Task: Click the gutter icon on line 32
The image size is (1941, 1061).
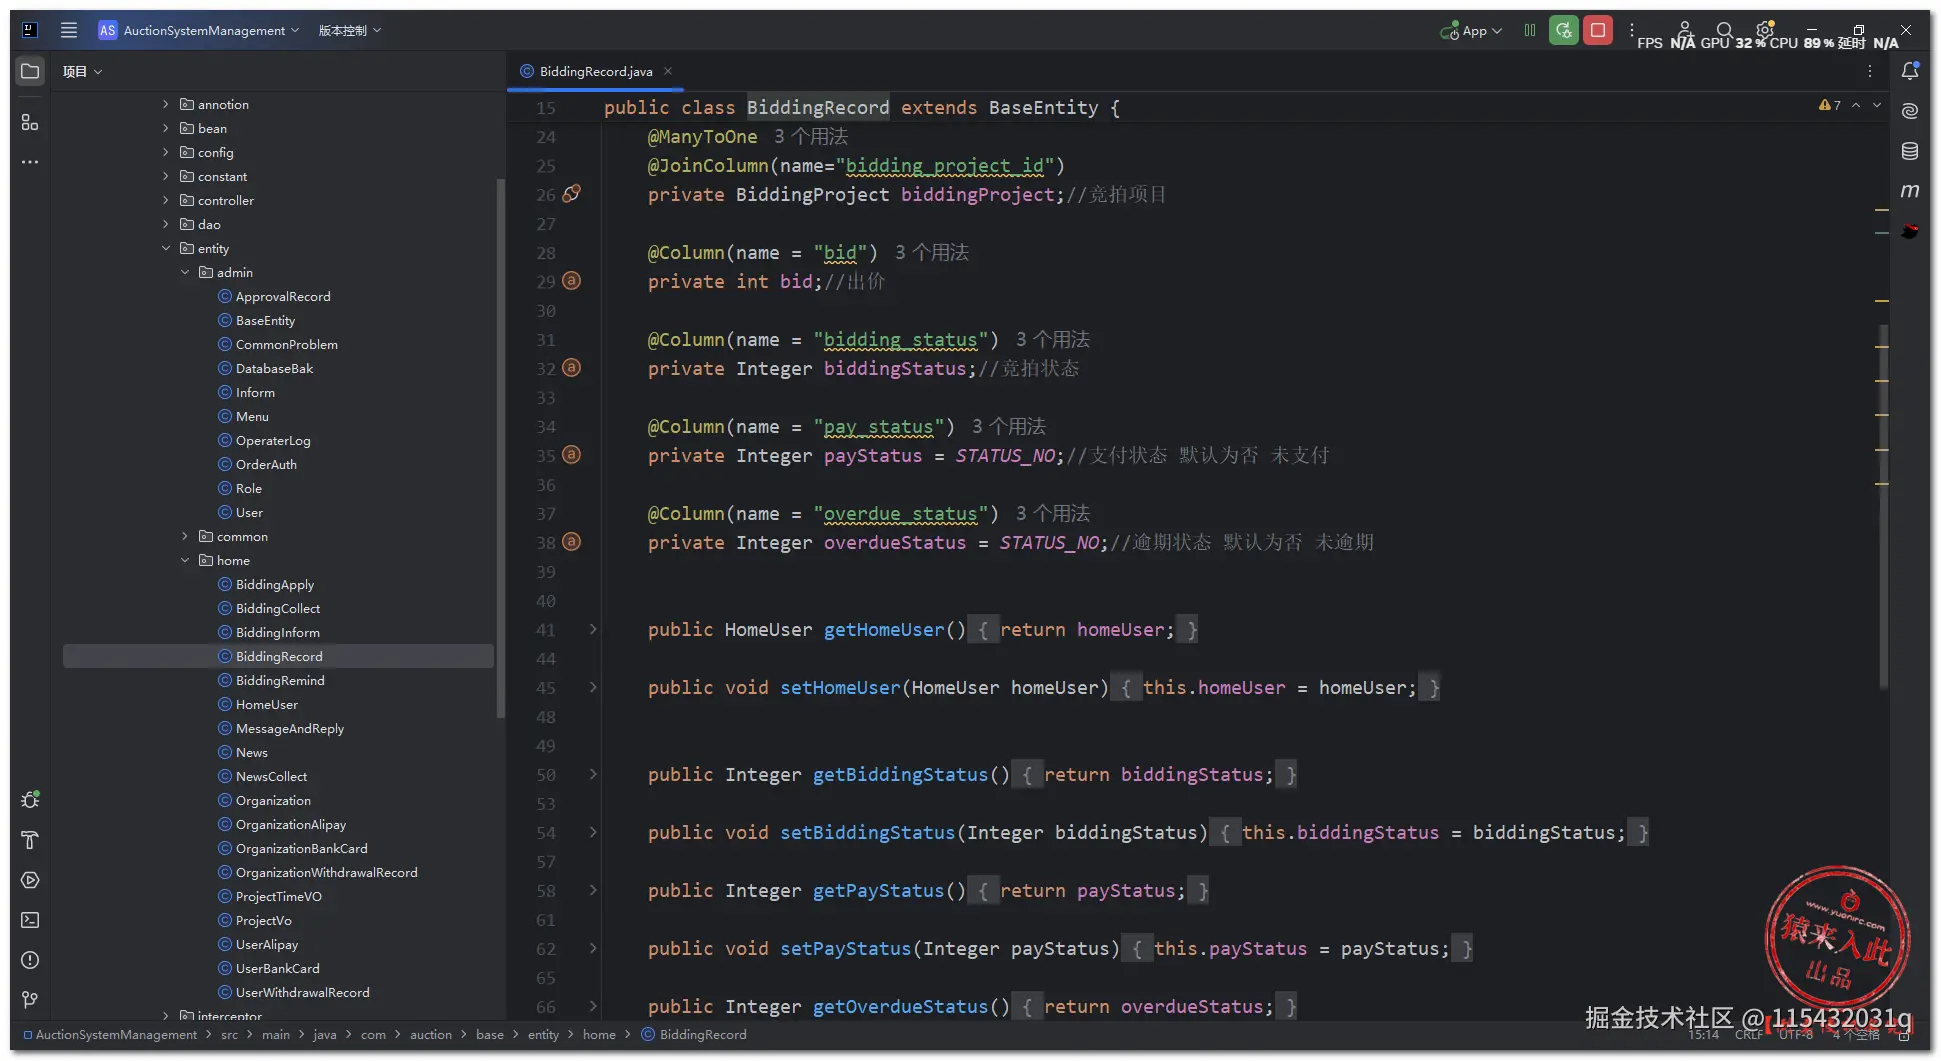Action: coord(571,368)
